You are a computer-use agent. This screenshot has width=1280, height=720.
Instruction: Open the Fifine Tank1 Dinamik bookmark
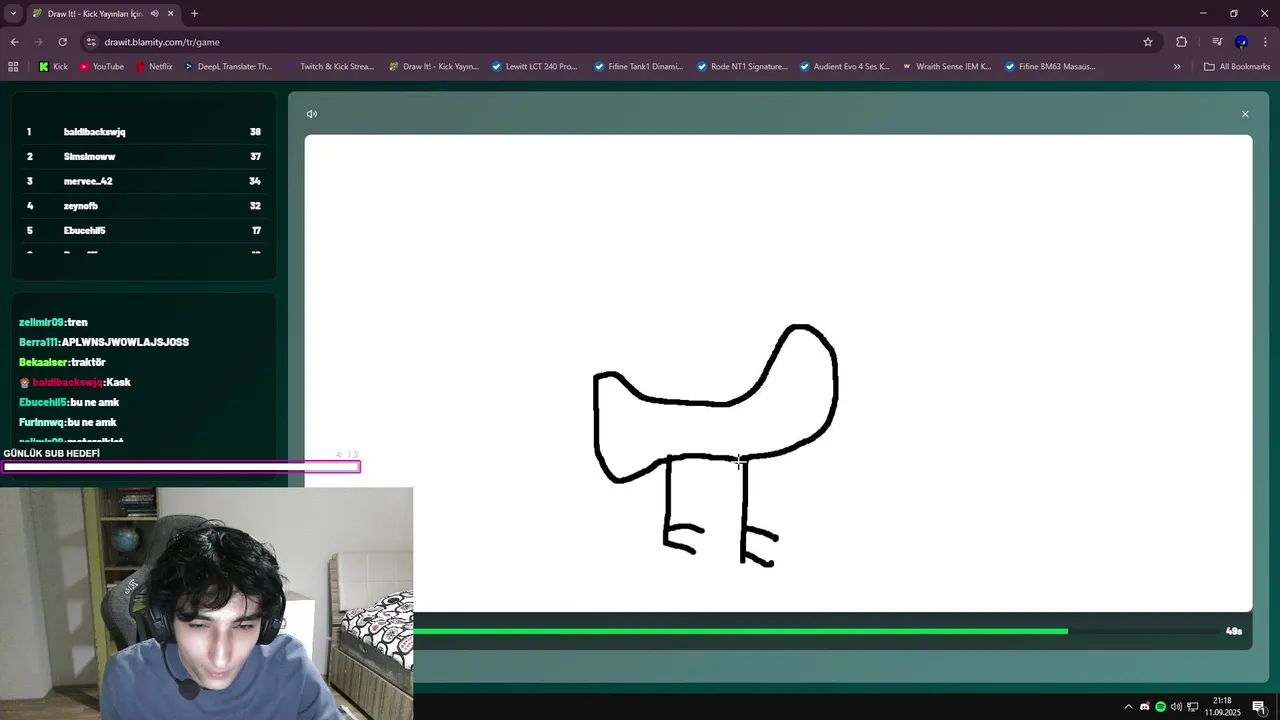click(638, 67)
